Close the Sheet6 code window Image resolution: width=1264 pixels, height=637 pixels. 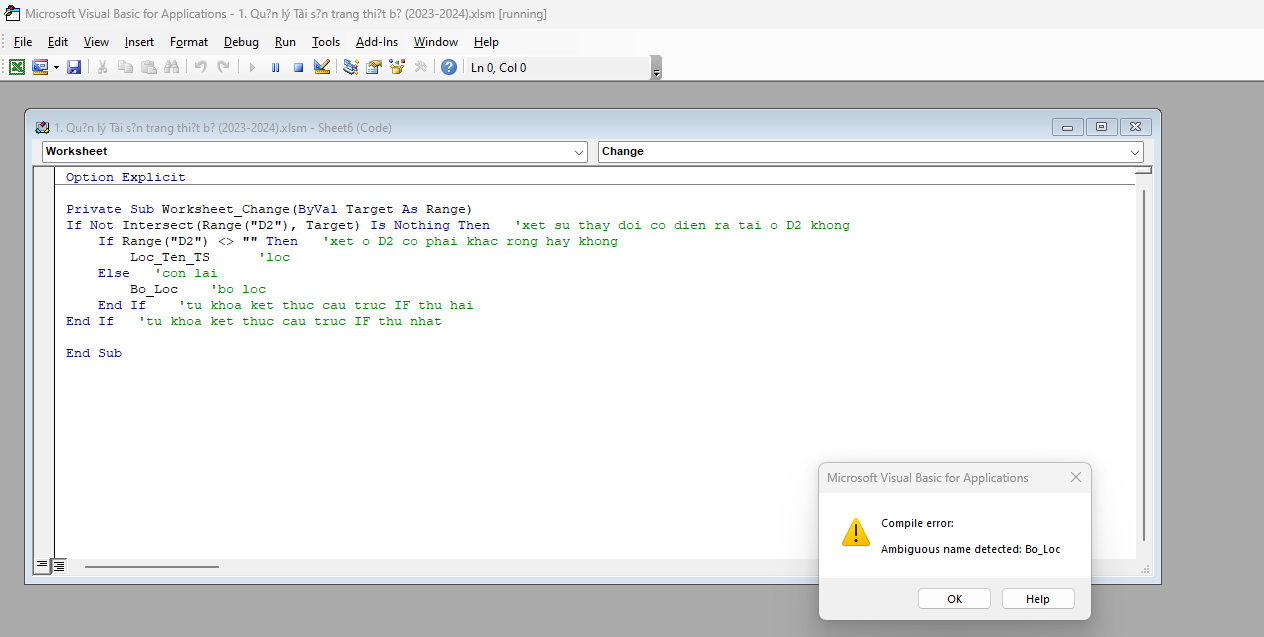point(1136,127)
